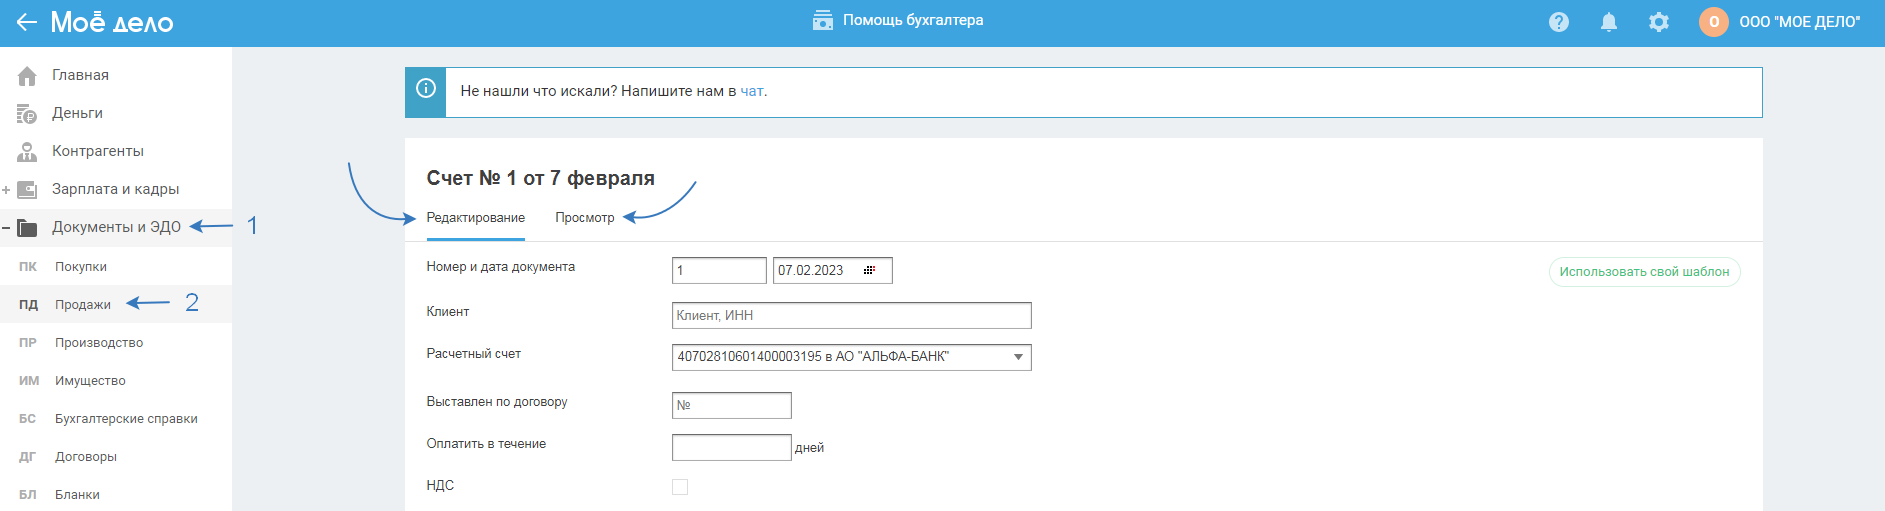The image size is (1885, 511).
Task: Open notifications bell icon
Action: (x=1608, y=22)
